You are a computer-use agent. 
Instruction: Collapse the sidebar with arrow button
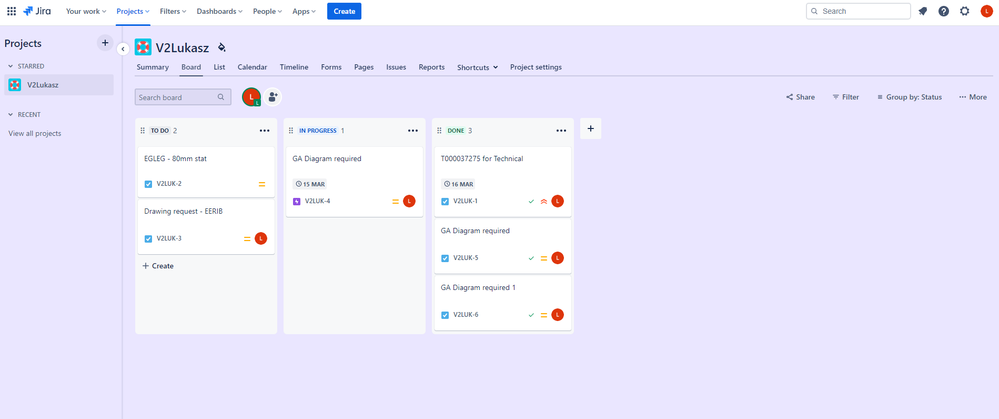(124, 49)
